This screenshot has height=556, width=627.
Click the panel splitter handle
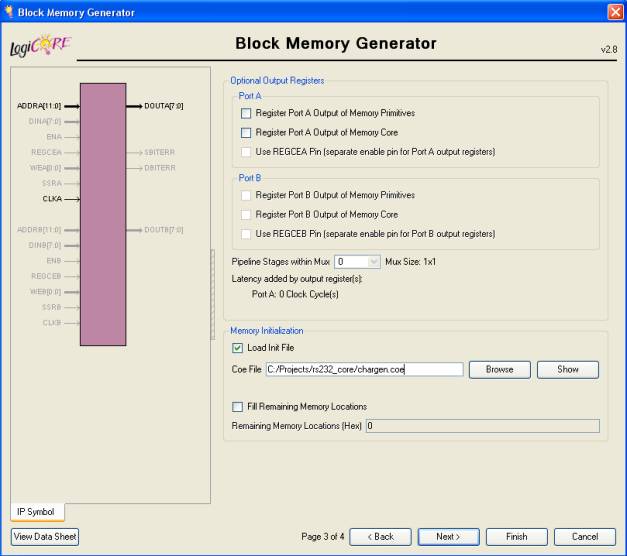click(212, 293)
